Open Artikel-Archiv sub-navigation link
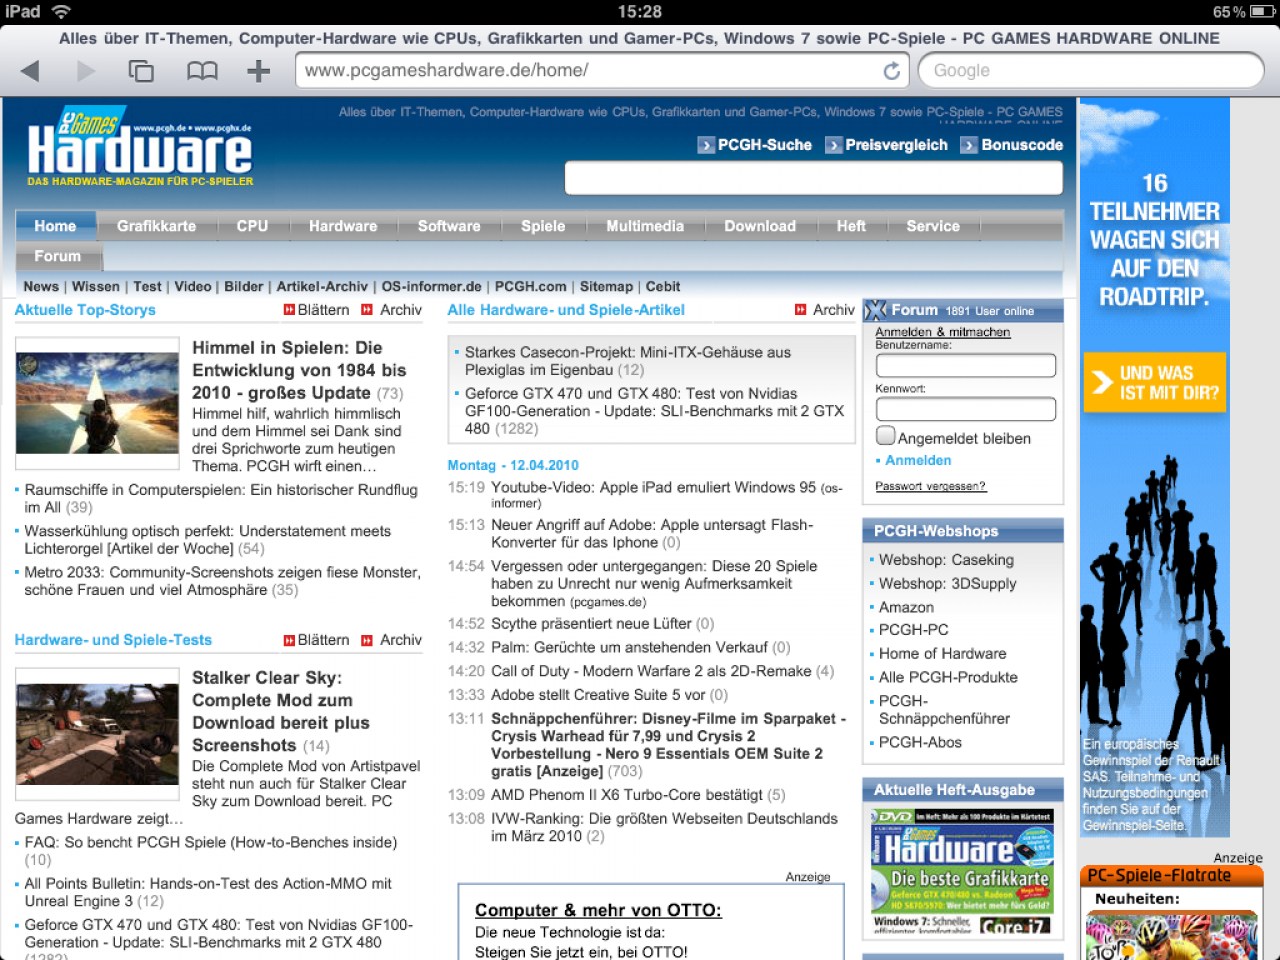Viewport: 1280px width, 960px height. [x=322, y=286]
